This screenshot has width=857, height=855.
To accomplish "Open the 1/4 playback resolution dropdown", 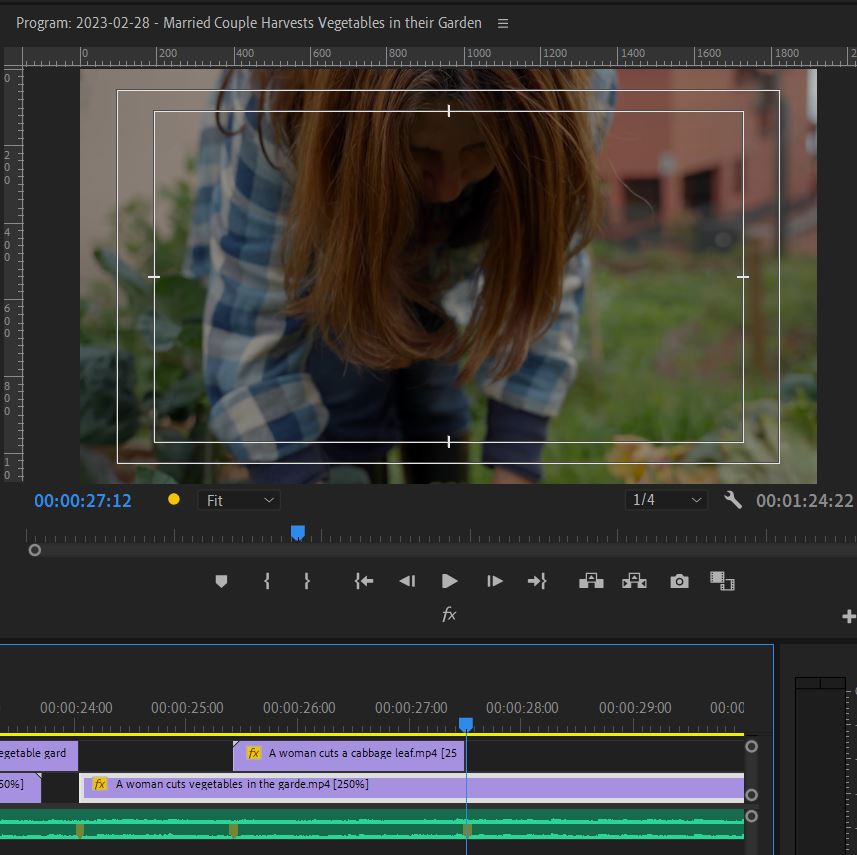I will [x=666, y=500].
